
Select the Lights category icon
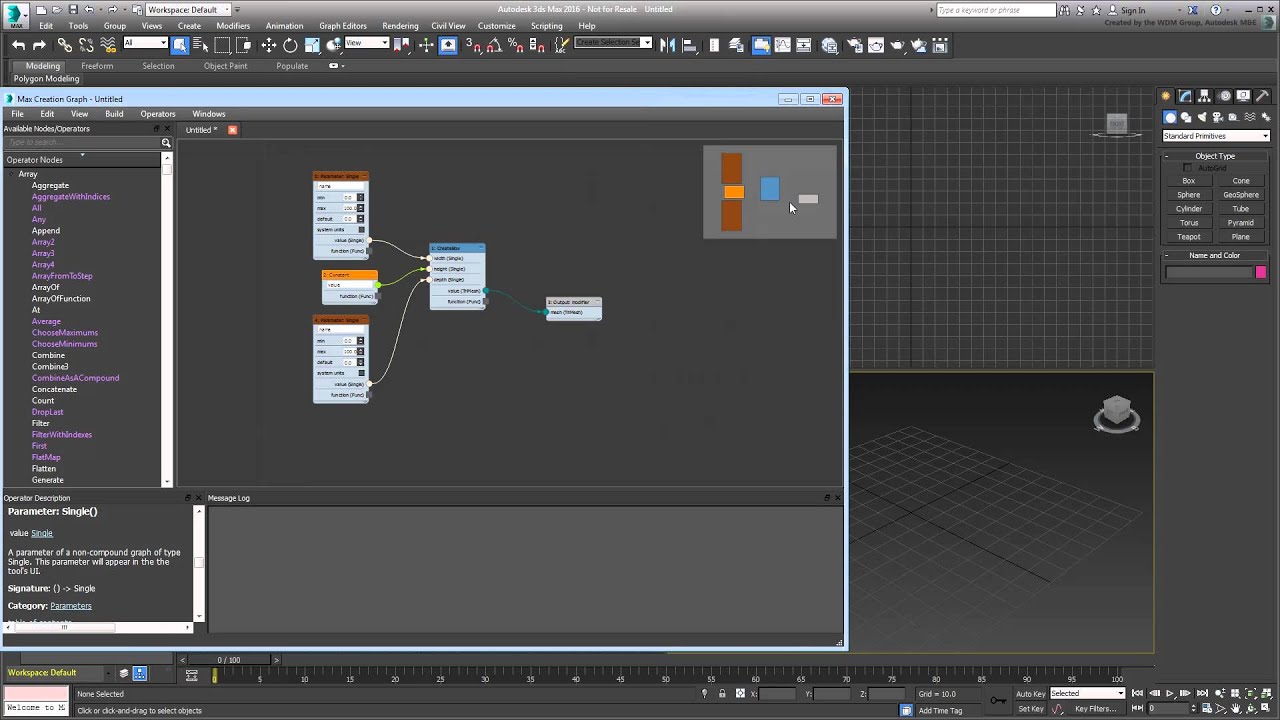coord(1202,117)
